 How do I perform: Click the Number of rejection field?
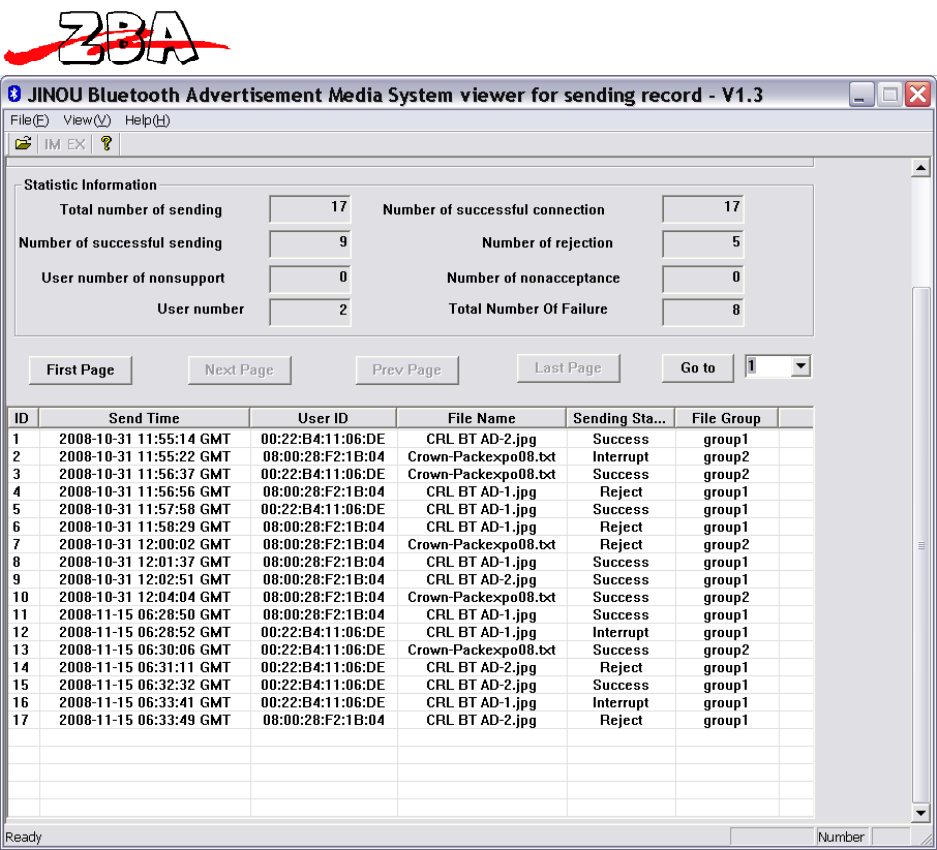(x=703, y=243)
